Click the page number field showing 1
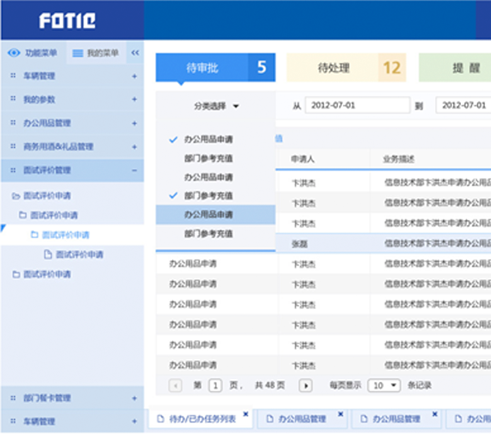The width and height of the screenshot is (491, 434). 215,386
